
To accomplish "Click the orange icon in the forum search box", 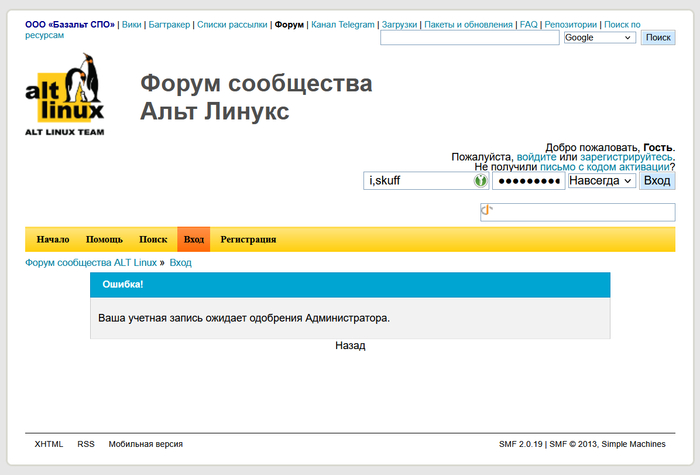I will coord(488,211).
